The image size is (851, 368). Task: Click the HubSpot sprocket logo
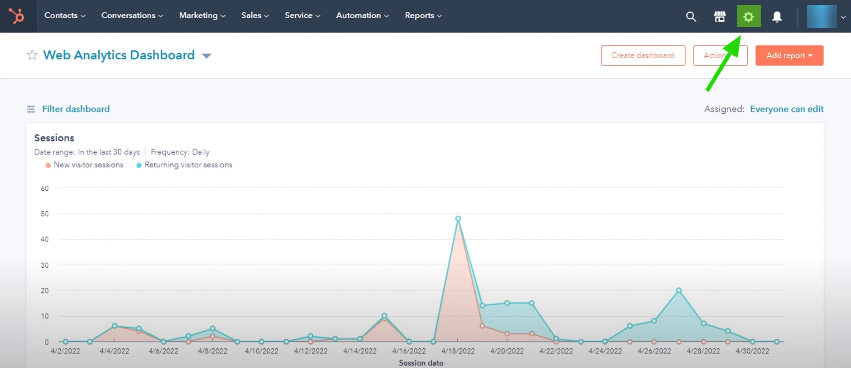pos(18,16)
